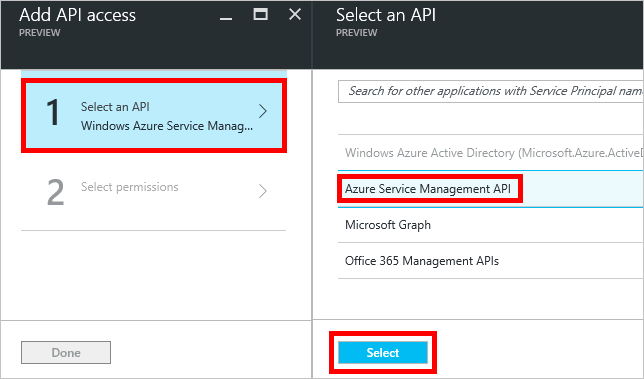Choose Azure Service Management API
This screenshot has width=644, height=379.
click(491, 189)
